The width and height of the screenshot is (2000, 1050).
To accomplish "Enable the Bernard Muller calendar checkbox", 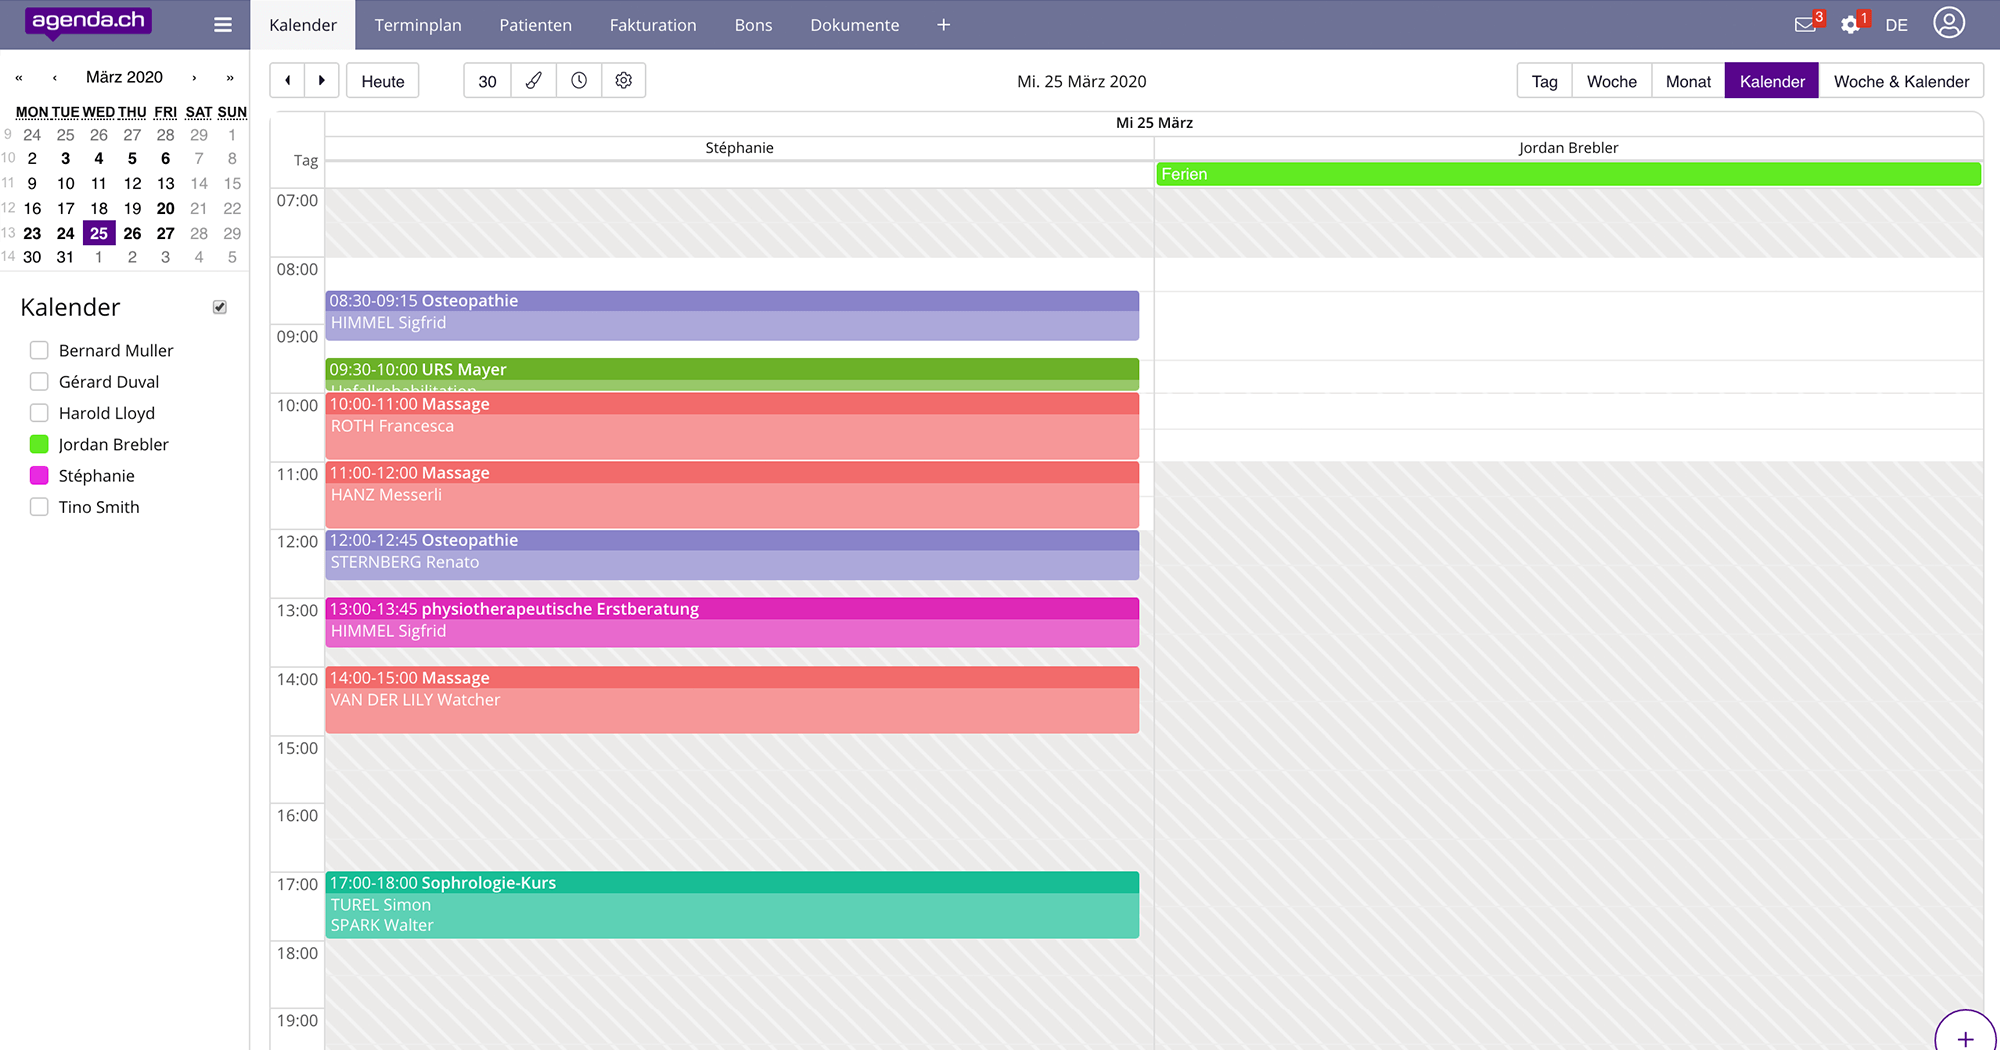I will [x=39, y=350].
